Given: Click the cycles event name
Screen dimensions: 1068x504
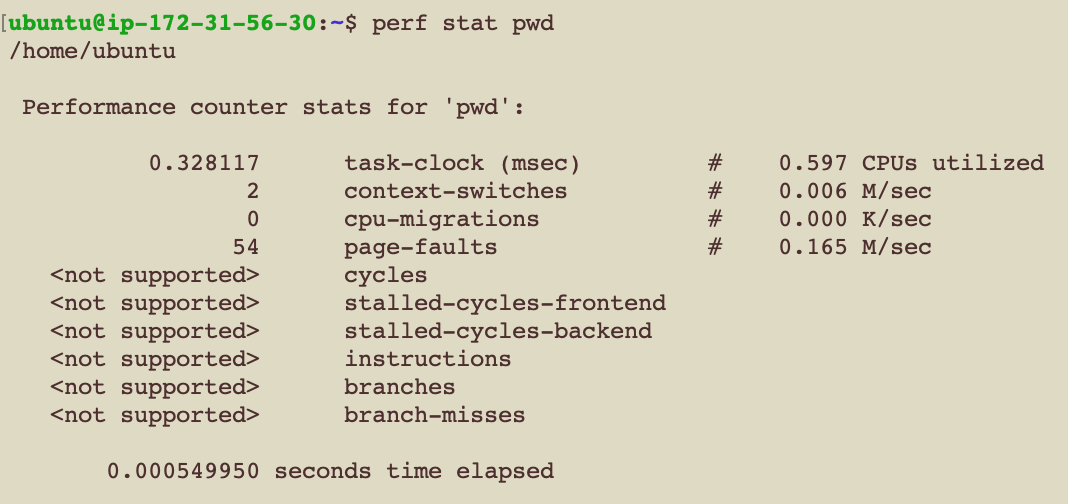Looking at the screenshot, I should point(386,275).
